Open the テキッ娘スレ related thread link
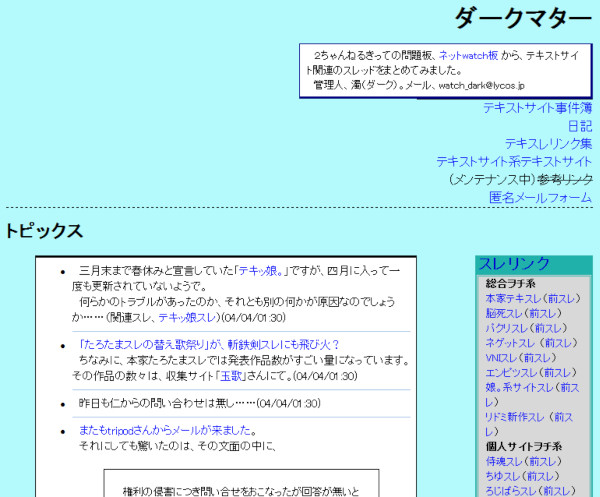The width and height of the screenshot is (600, 497). 188,318
